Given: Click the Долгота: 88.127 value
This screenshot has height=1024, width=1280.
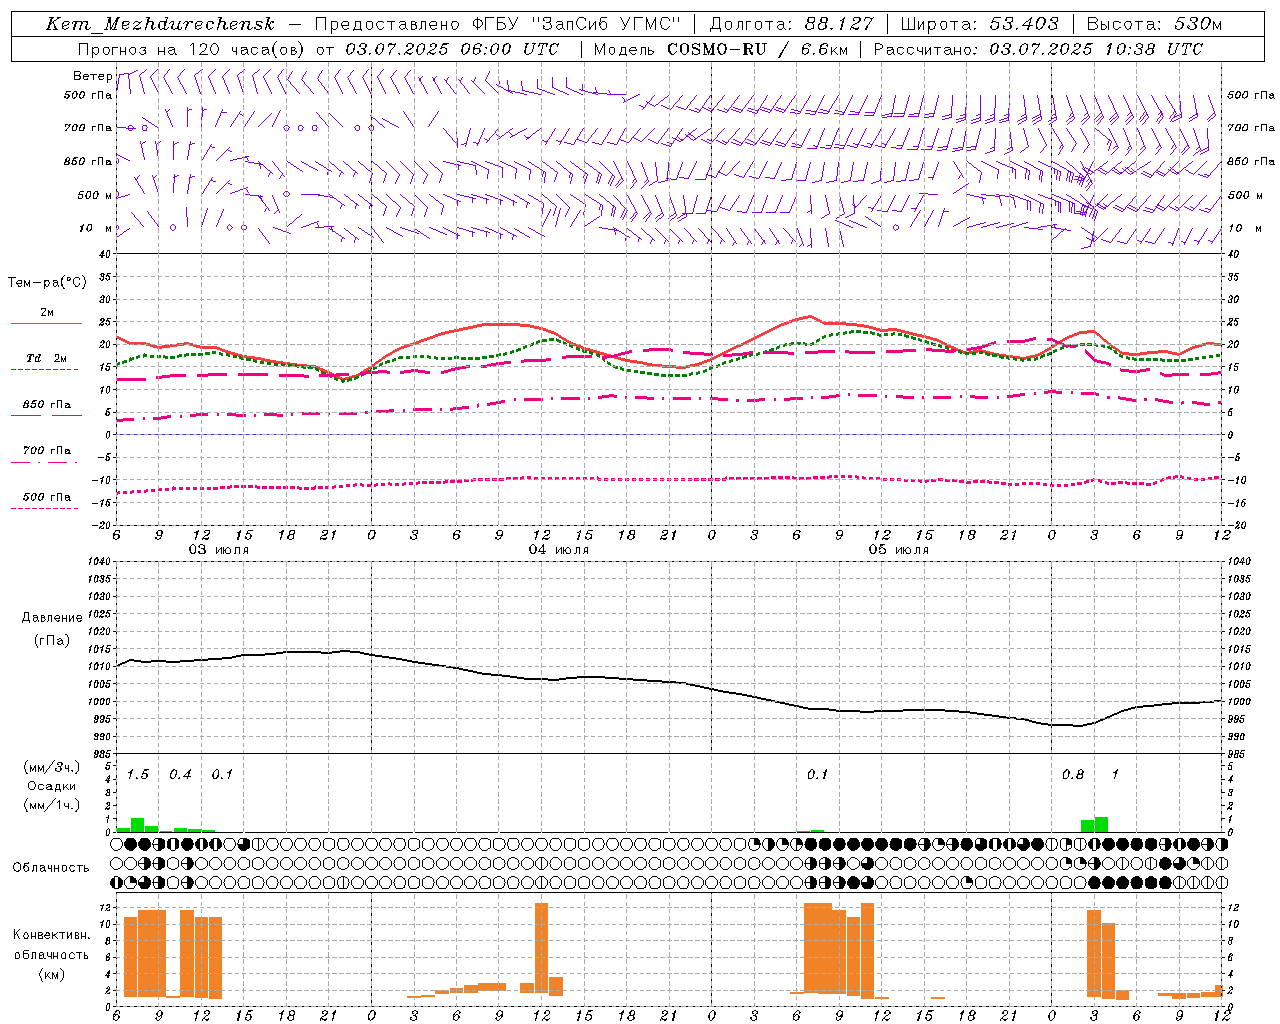Looking at the screenshot, I should click(791, 24).
